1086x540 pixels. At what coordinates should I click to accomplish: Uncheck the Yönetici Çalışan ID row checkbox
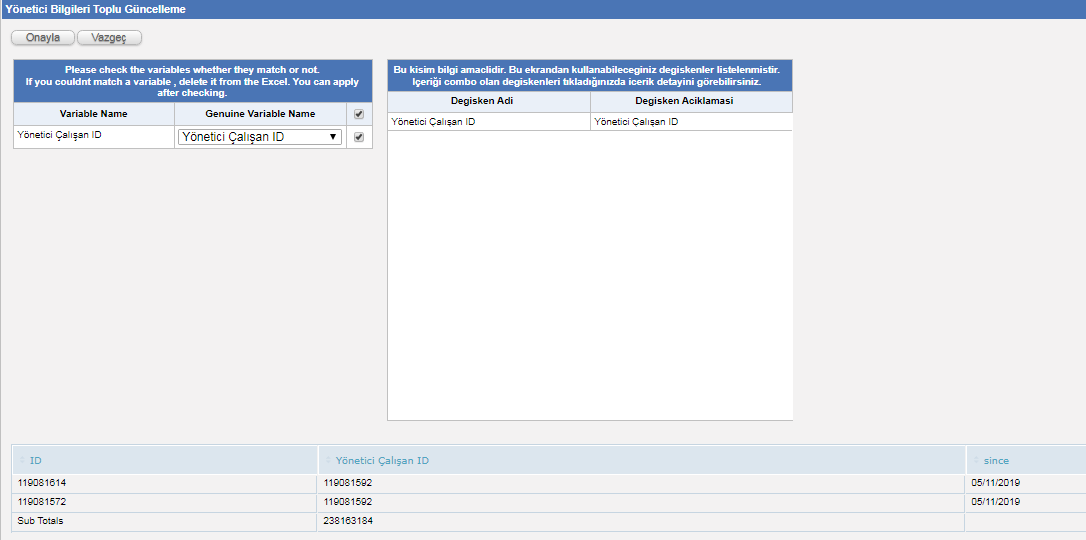tap(359, 137)
